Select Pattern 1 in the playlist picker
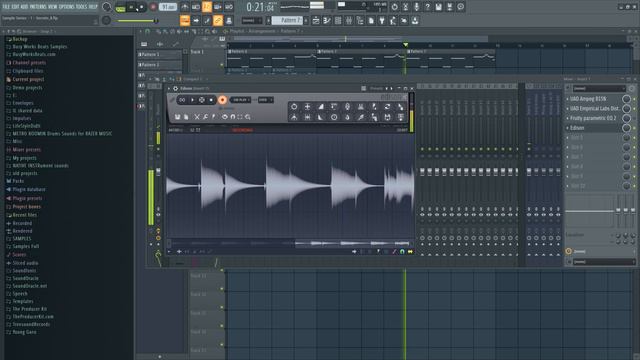Viewport: 640px width, 360px height. [159, 54]
